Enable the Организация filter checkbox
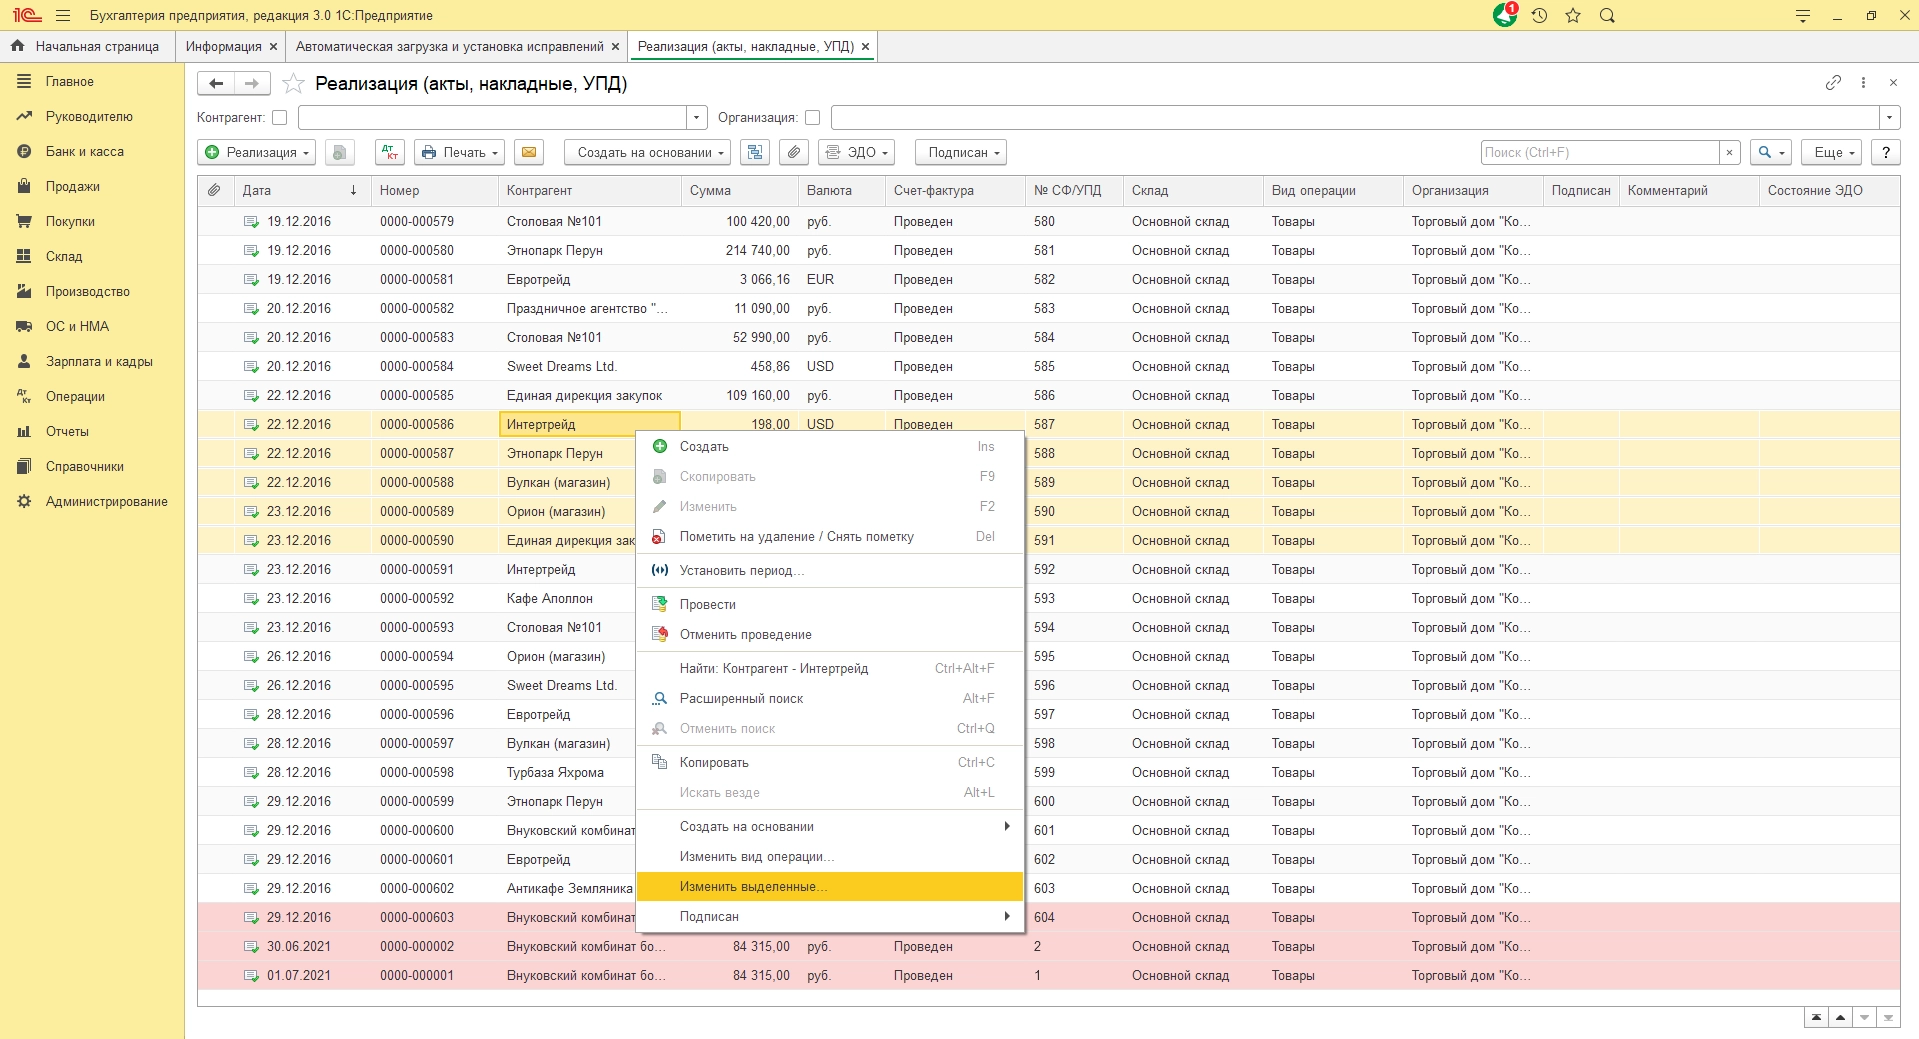The image size is (1919, 1039). point(813,118)
